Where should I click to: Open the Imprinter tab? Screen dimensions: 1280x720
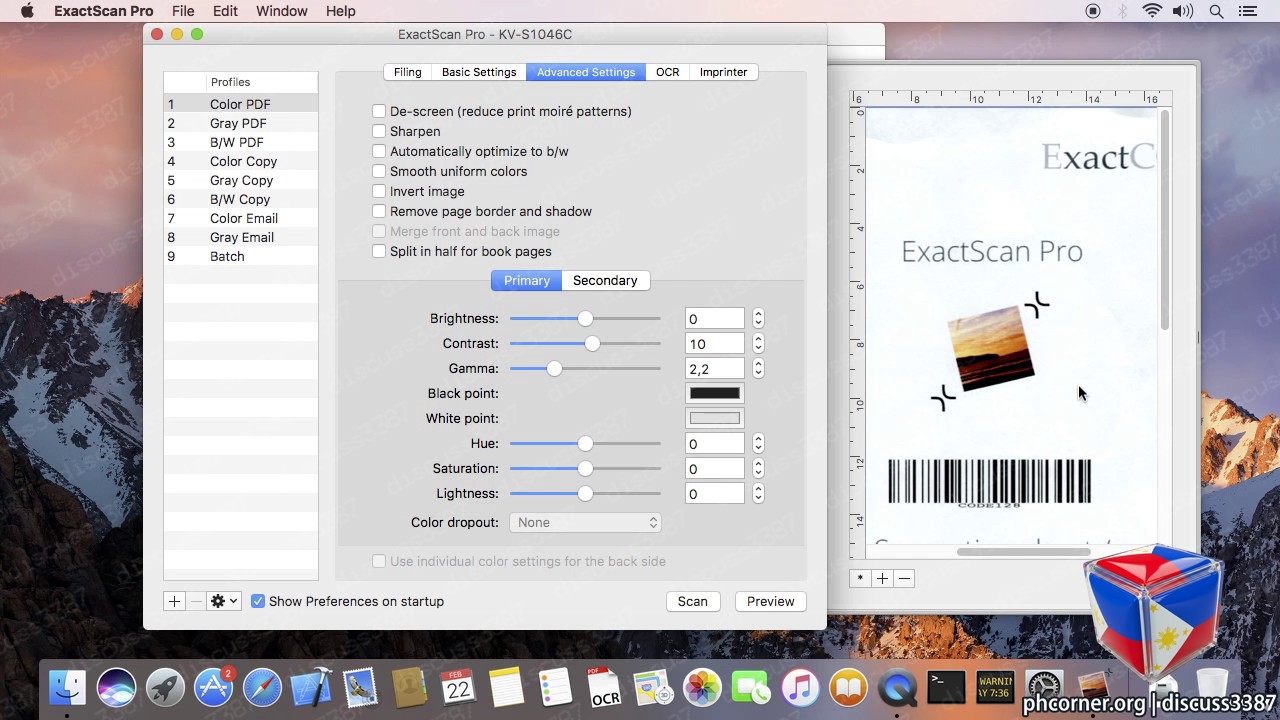click(x=723, y=72)
